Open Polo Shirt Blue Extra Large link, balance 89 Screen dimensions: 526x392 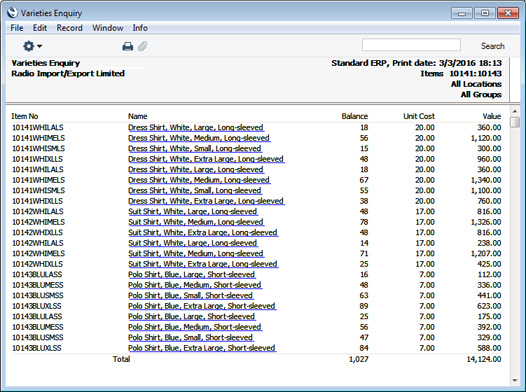(x=202, y=306)
